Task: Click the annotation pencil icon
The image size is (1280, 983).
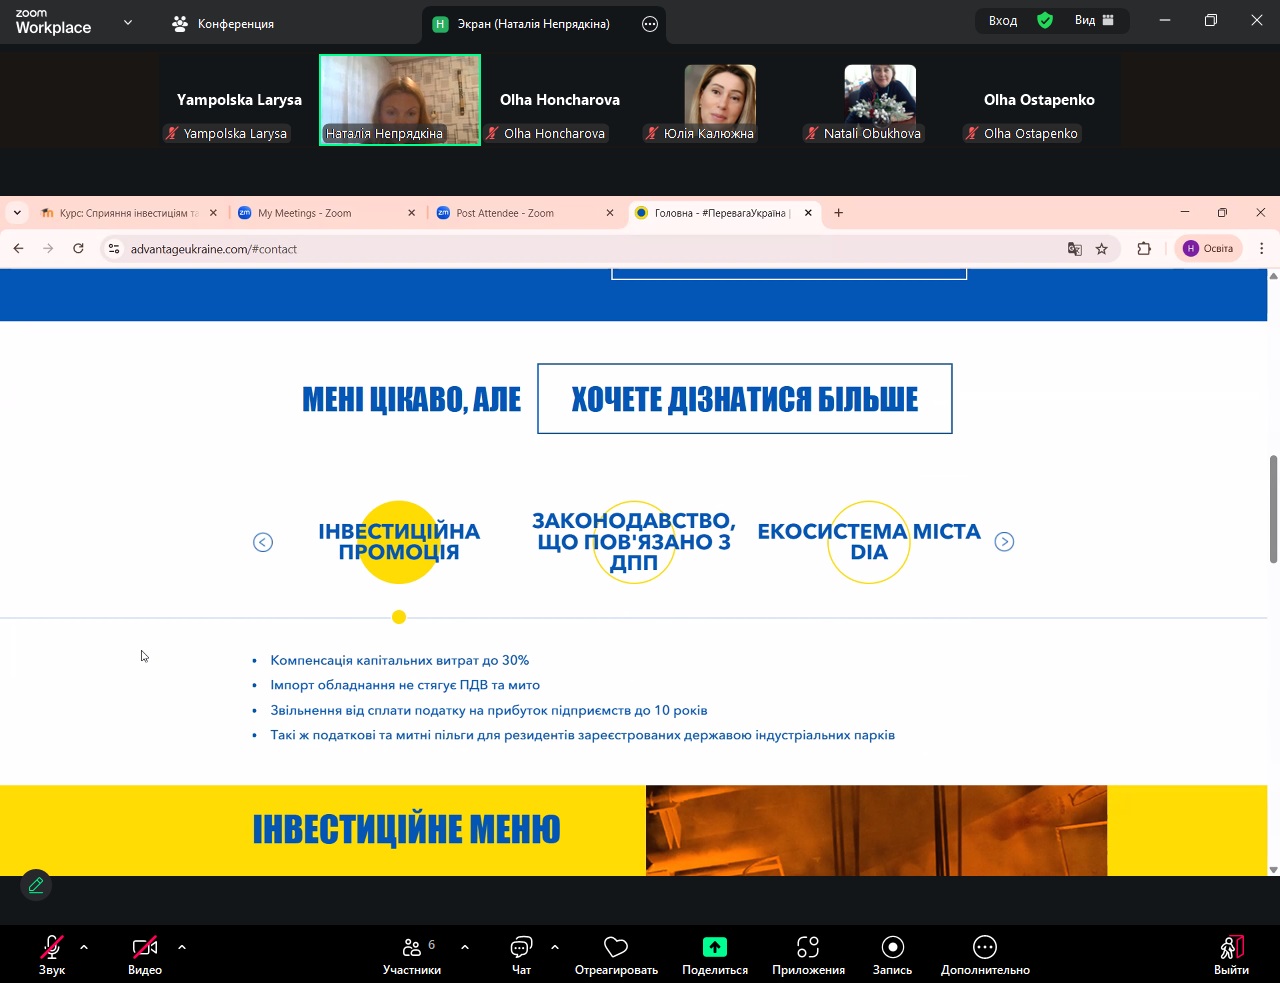Action: pyautogui.click(x=36, y=885)
